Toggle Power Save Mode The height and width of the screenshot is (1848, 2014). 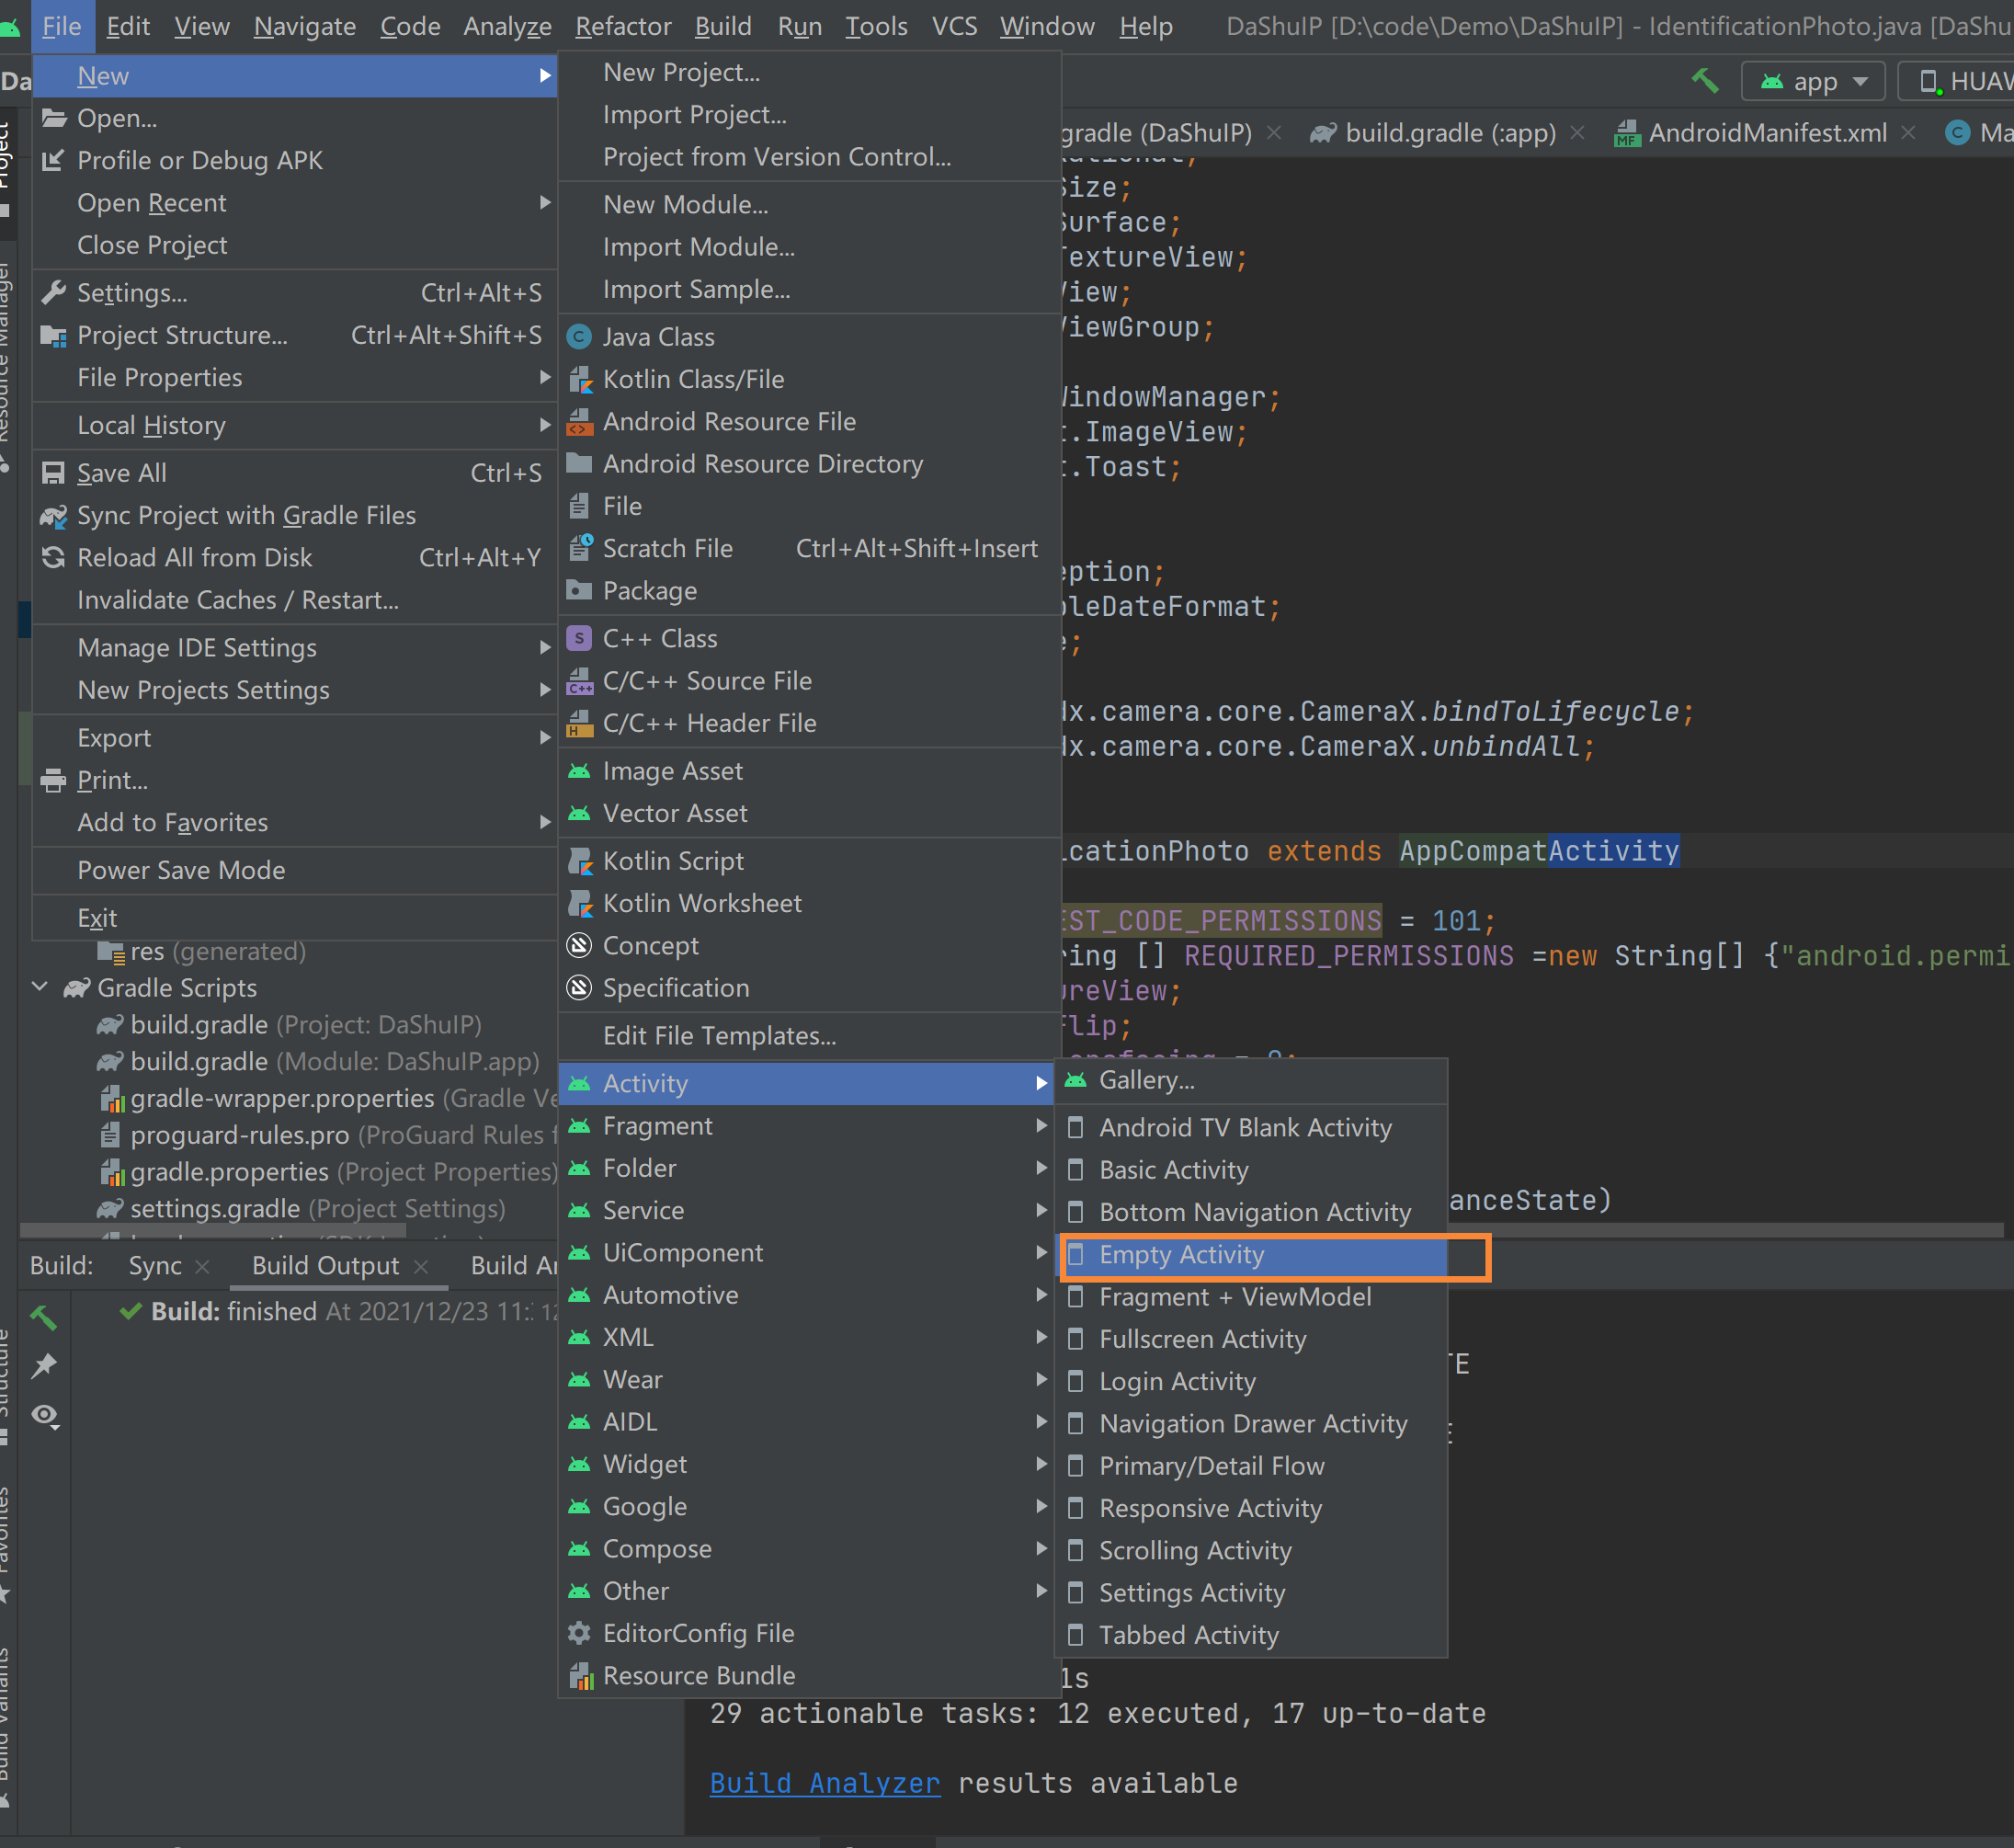[x=181, y=870]
